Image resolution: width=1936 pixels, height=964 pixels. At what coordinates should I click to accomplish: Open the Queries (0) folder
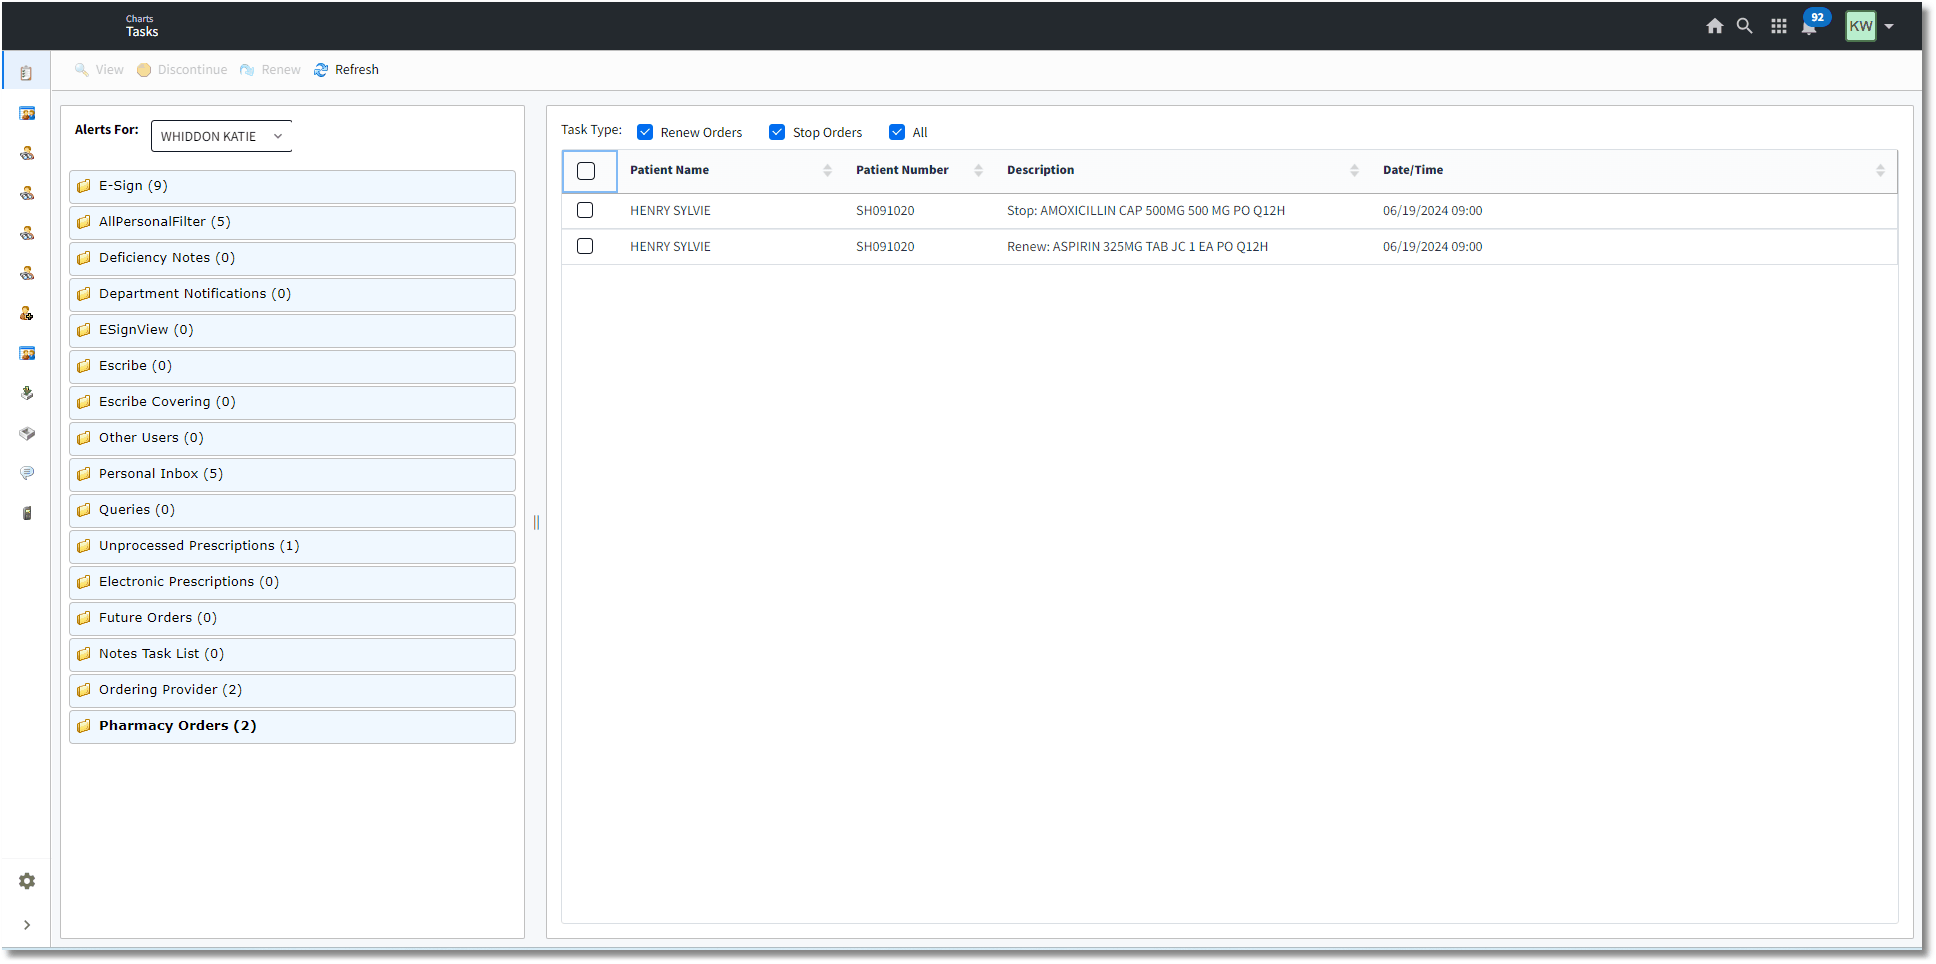pyautogui.click(x=292, y=510)
